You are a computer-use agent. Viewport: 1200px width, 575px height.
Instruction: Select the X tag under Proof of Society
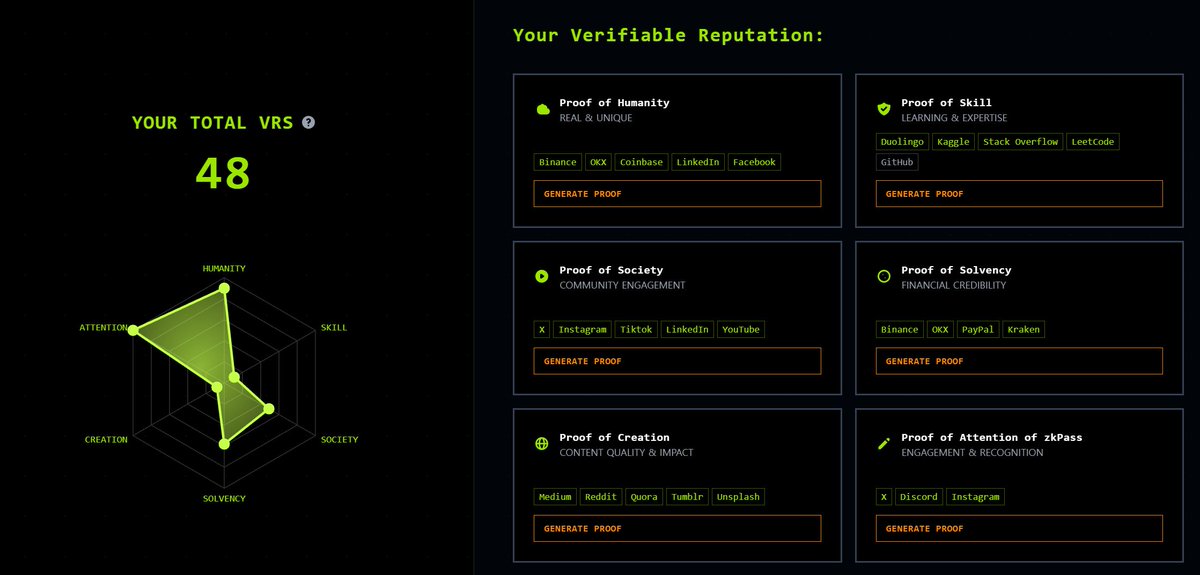542,329
